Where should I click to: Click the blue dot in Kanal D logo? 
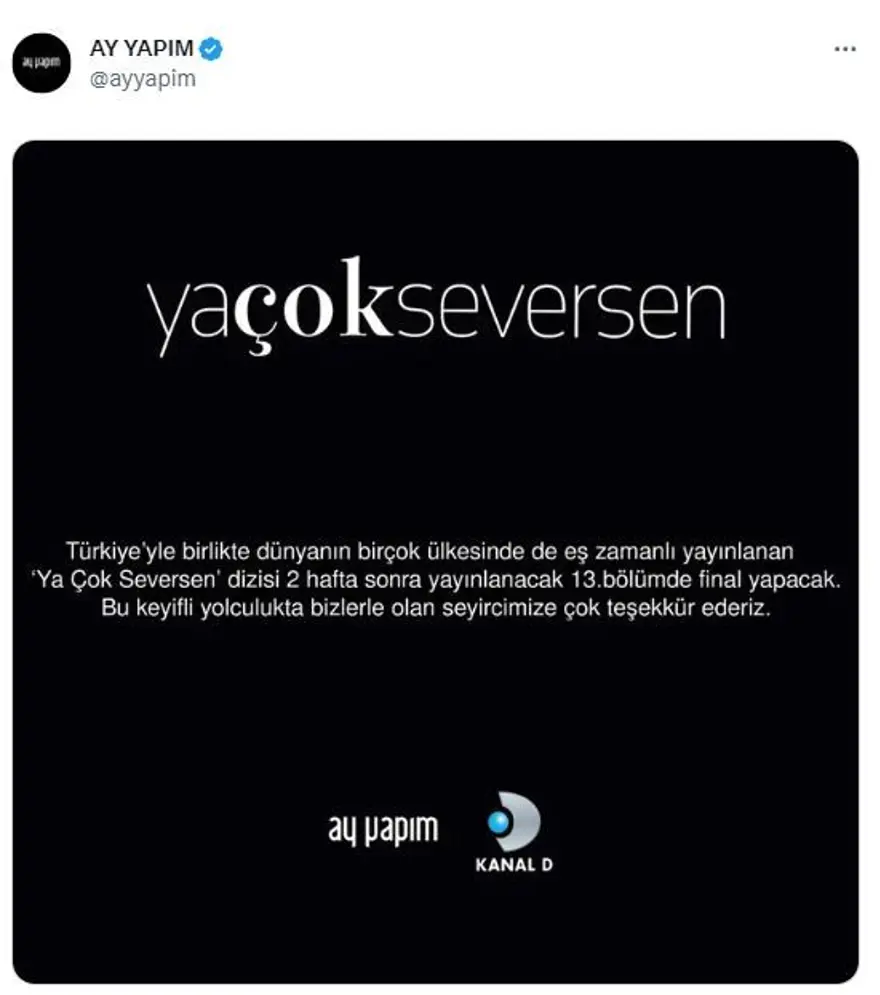pyautogui.click(x=499, y=822)
